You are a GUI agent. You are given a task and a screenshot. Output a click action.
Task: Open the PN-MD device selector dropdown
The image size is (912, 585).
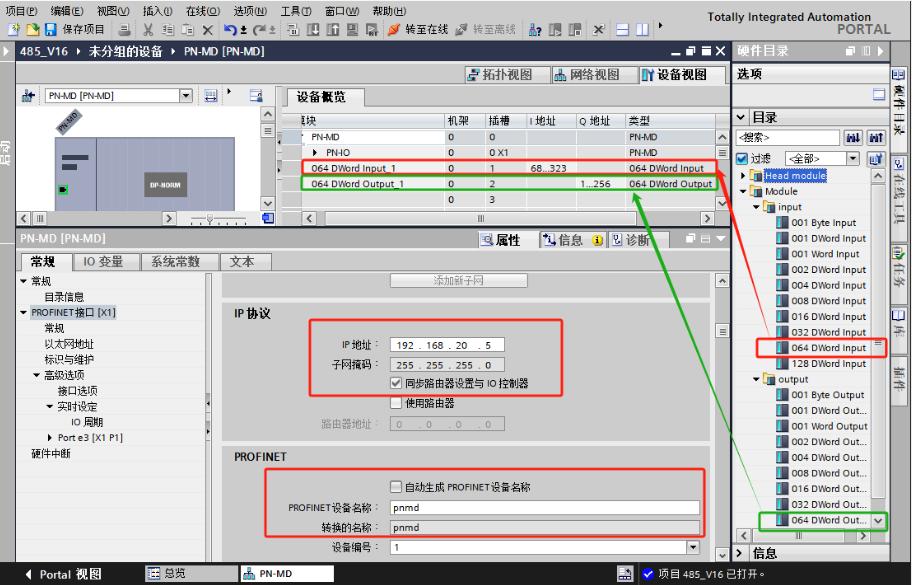tap(185, 96)
